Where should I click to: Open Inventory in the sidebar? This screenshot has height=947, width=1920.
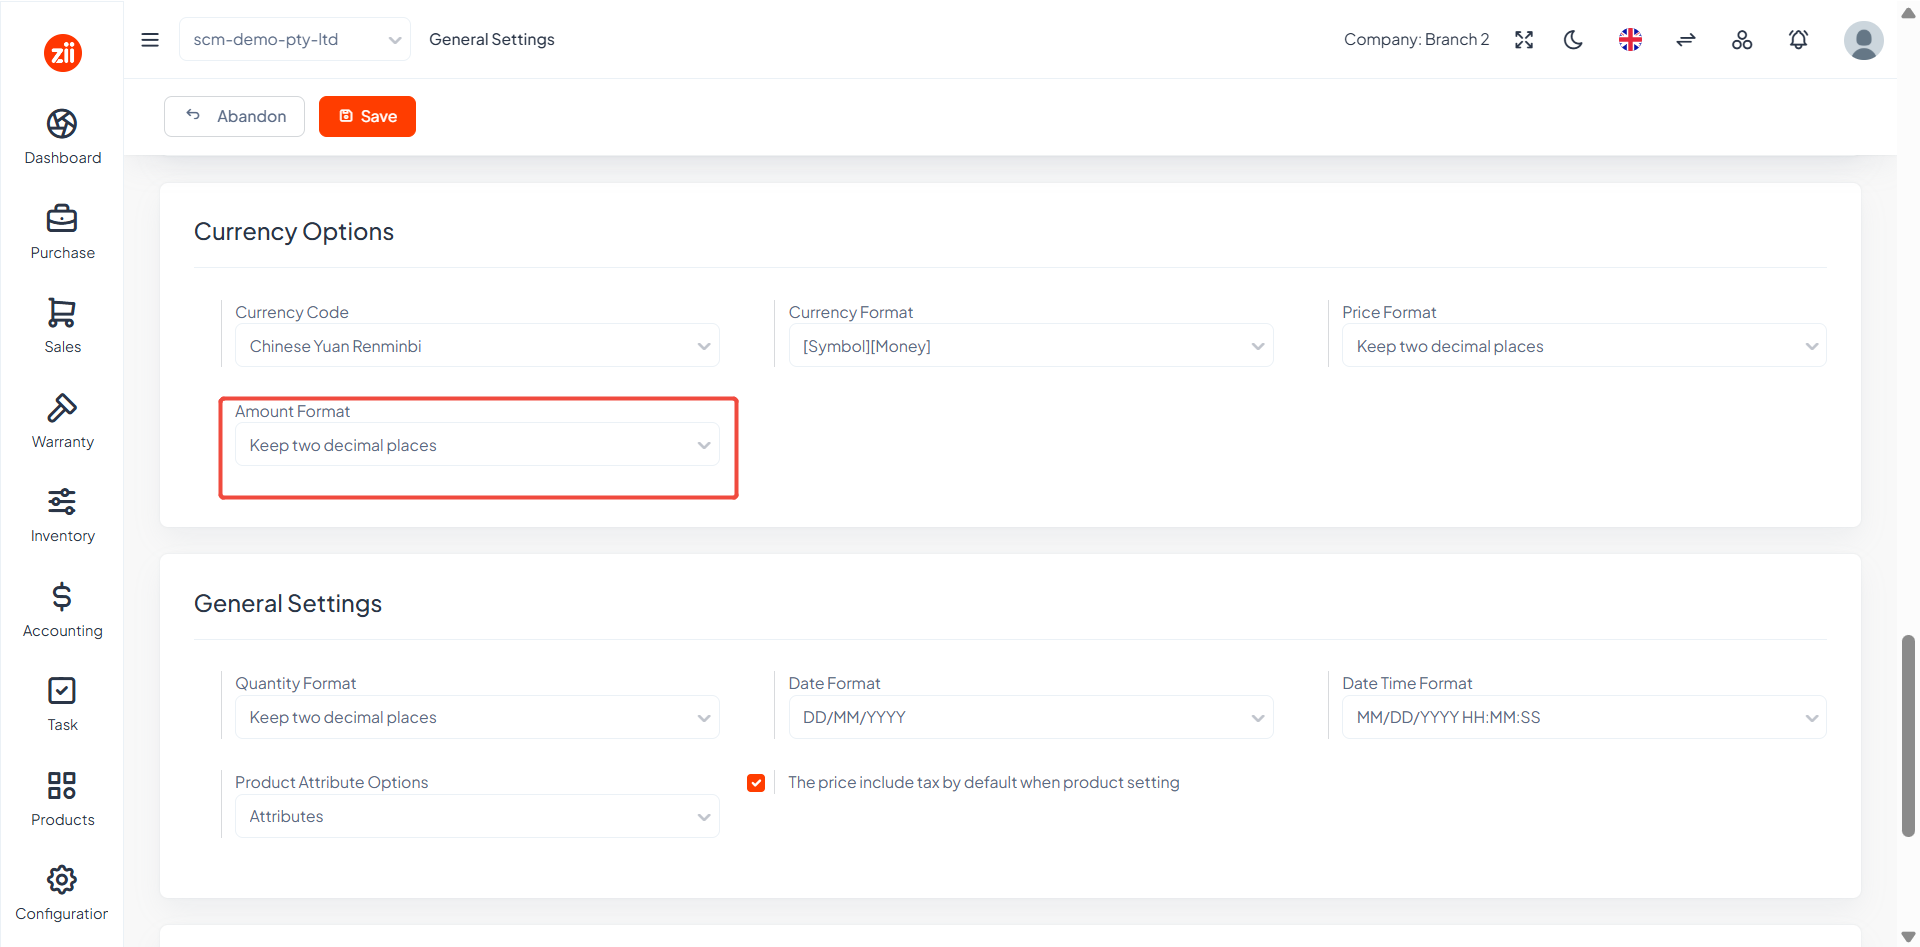coord(62,515)
